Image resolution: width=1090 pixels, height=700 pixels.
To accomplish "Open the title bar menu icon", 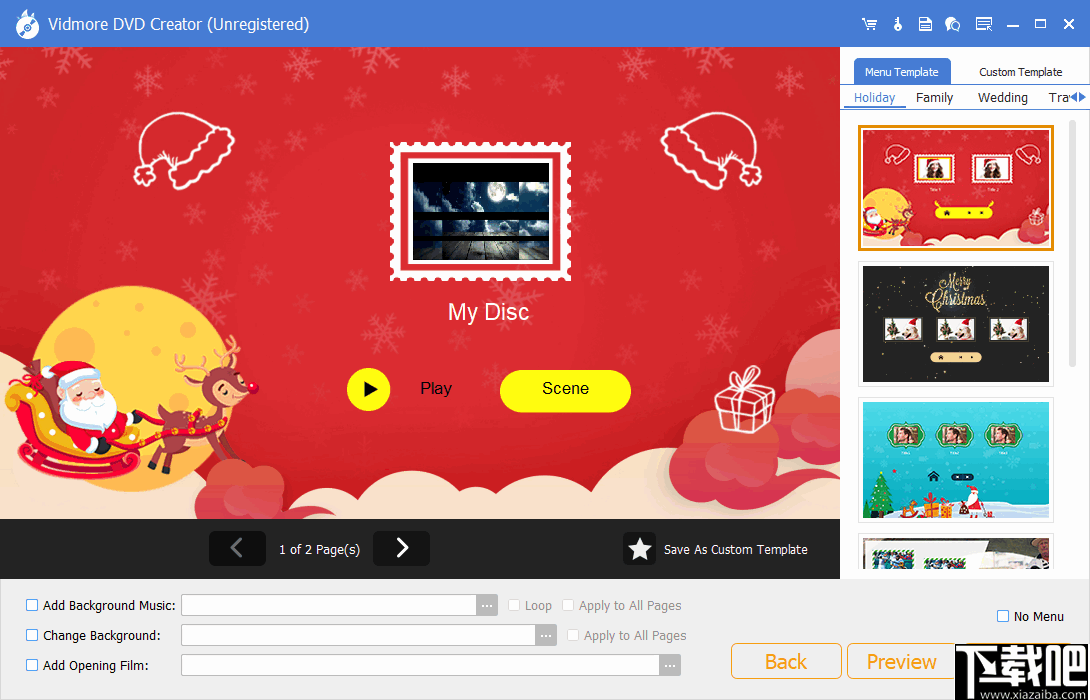I will pos(984,23).
